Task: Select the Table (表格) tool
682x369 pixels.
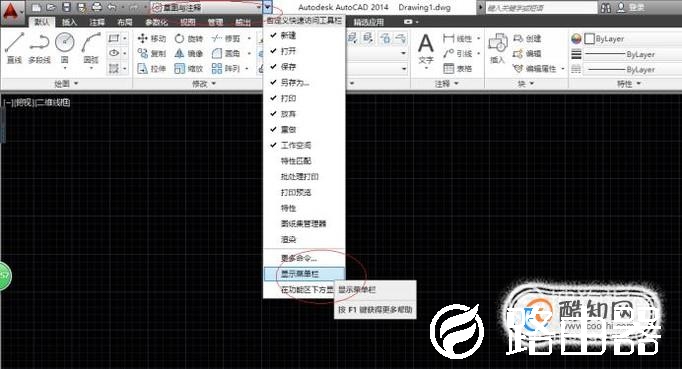Action: pyautogui.click(x=457, y=68)
